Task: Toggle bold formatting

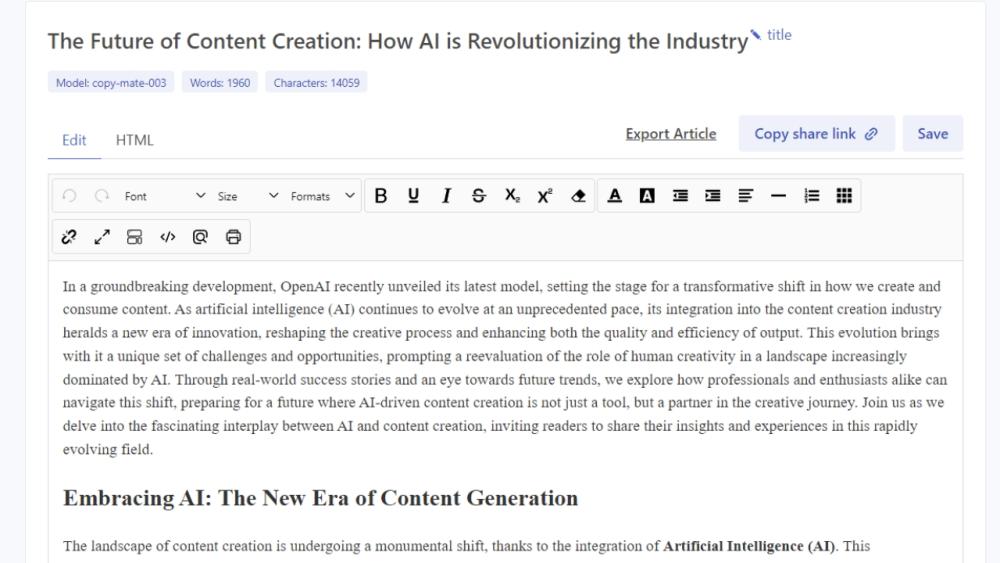Action: pos(381,196)
